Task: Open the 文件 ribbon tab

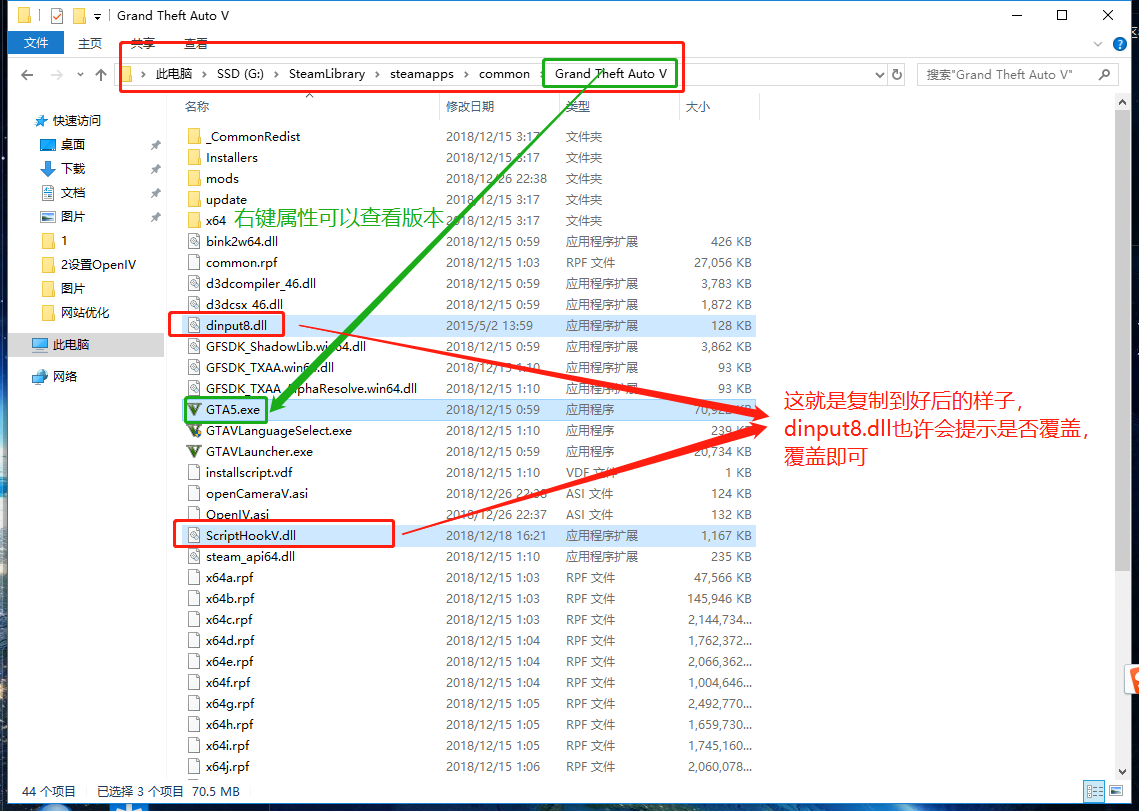Action: click(36, 43)
